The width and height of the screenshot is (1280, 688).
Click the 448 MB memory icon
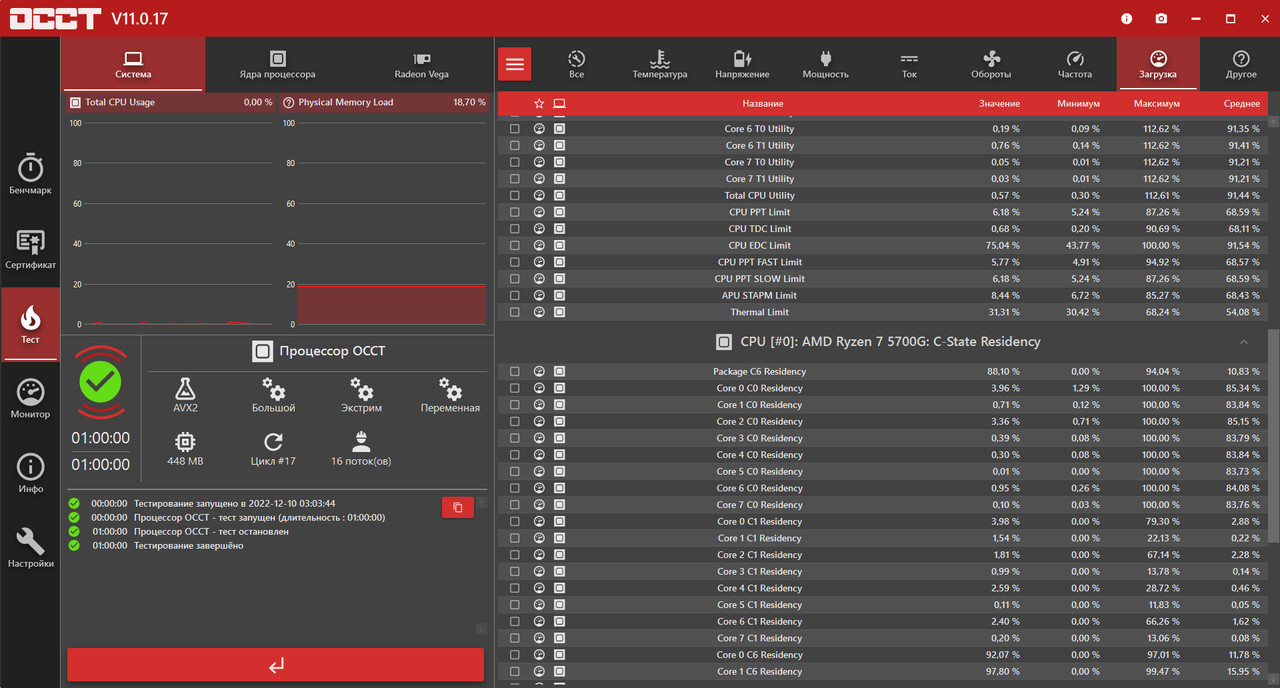(x=185, y=449)
